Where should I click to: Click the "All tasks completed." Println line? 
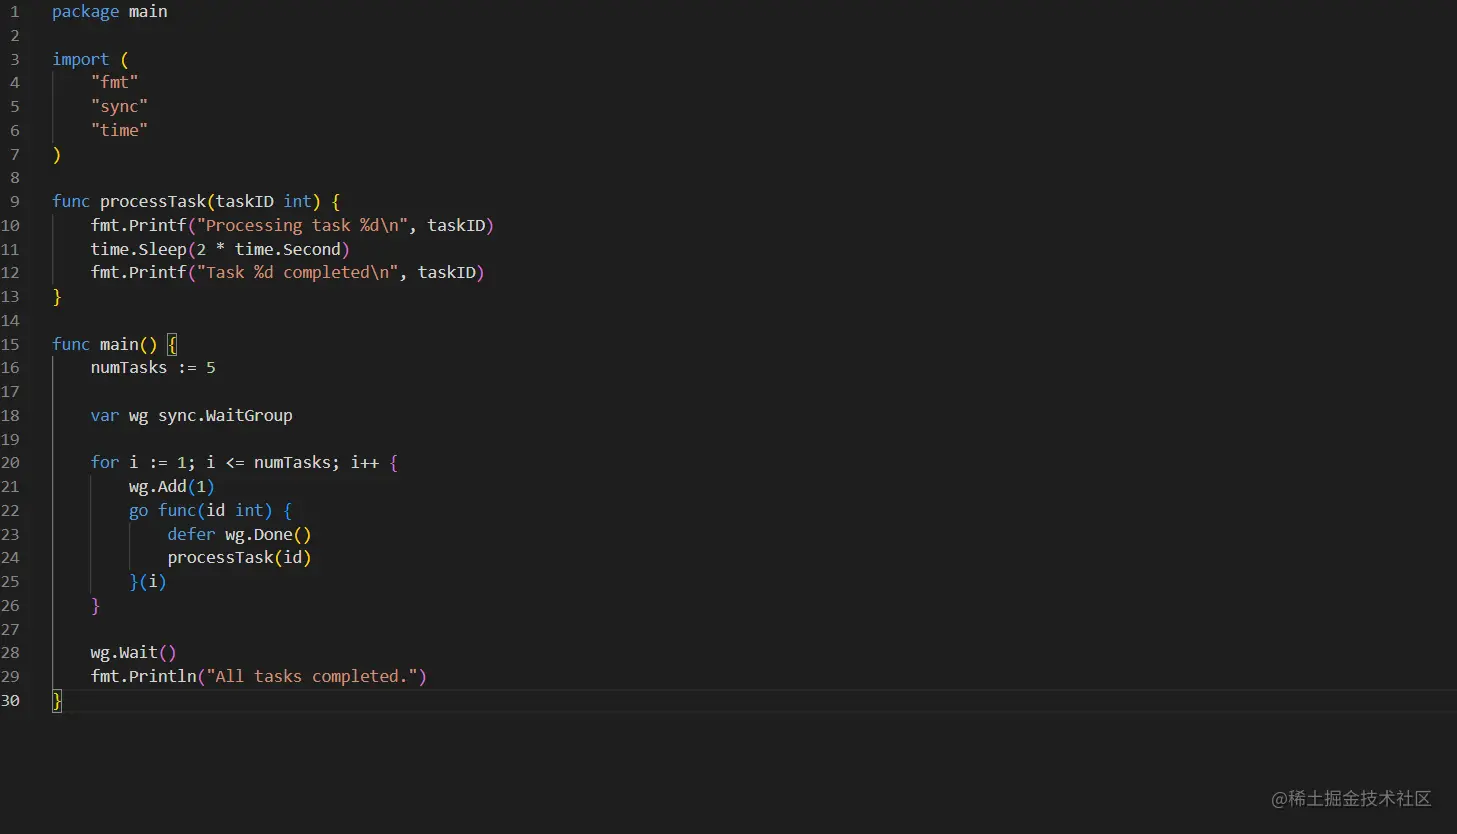tap(259, 677)
